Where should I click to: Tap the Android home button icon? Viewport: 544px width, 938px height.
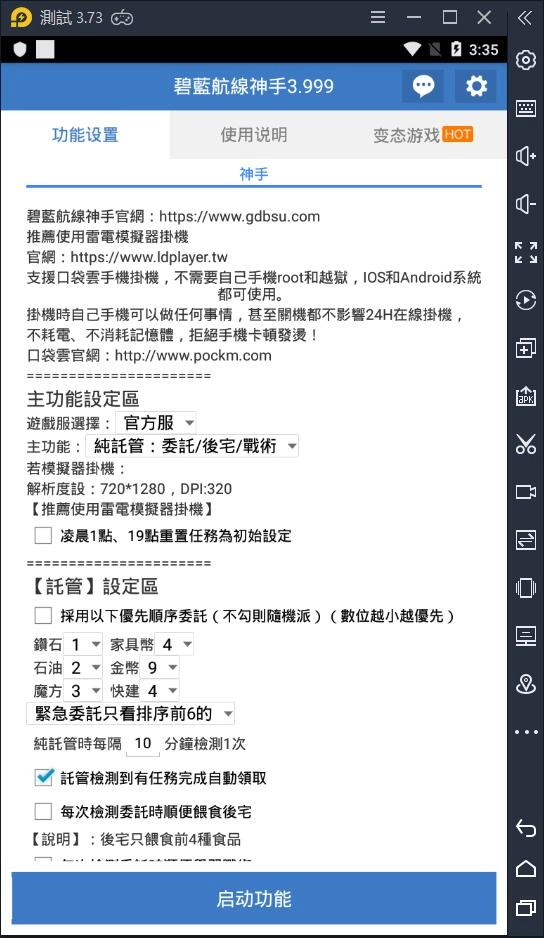coord(525,868)
